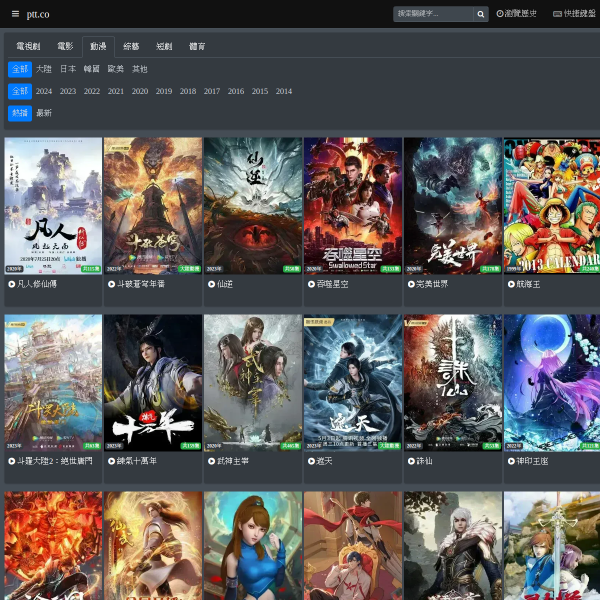Open the 吞噬星空 poster
The image size is (600, 600).
click(x=353, y=205)
